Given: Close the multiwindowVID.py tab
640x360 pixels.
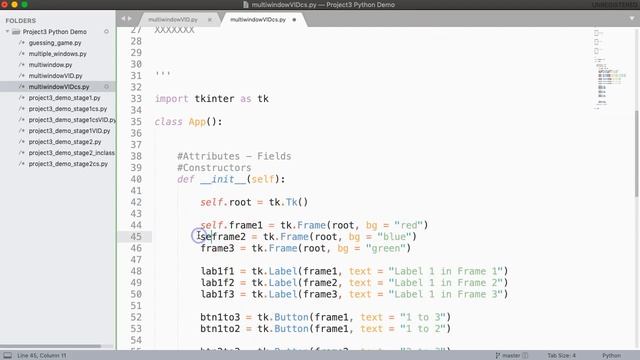Looking at the screenshot, I should (x=210, y=20).
